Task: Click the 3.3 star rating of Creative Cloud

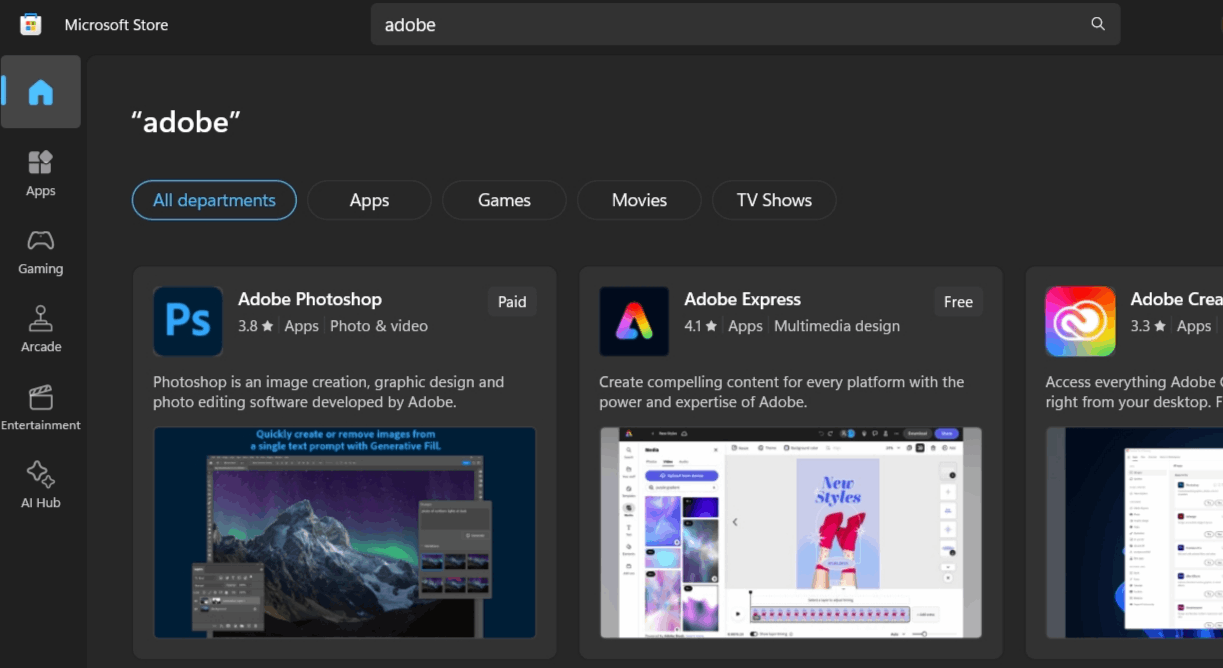Action: [x=1147, y=326]
